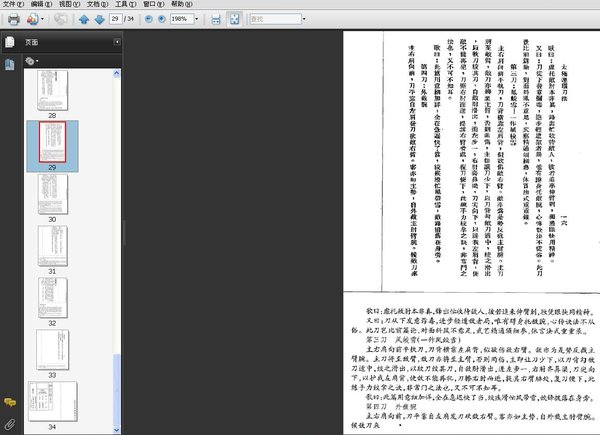The height and width of the screenshot is (435, 600).
Task: Click the zoom out minus button
Action: click(x=149, y=19)
